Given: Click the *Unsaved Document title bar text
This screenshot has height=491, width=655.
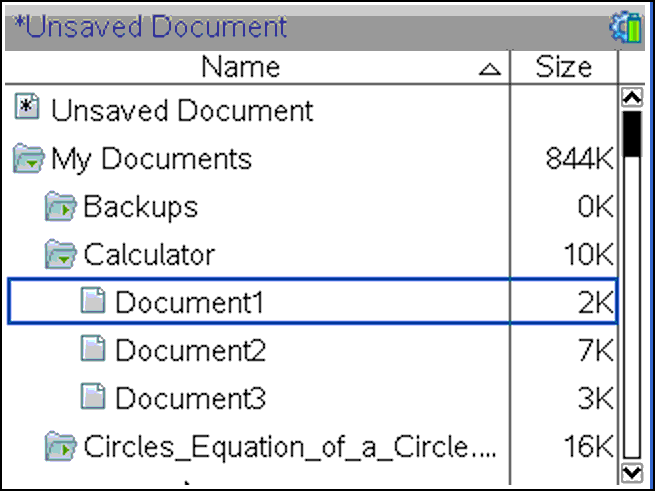Looking at the screenshot, I should (x=150, y=27).
